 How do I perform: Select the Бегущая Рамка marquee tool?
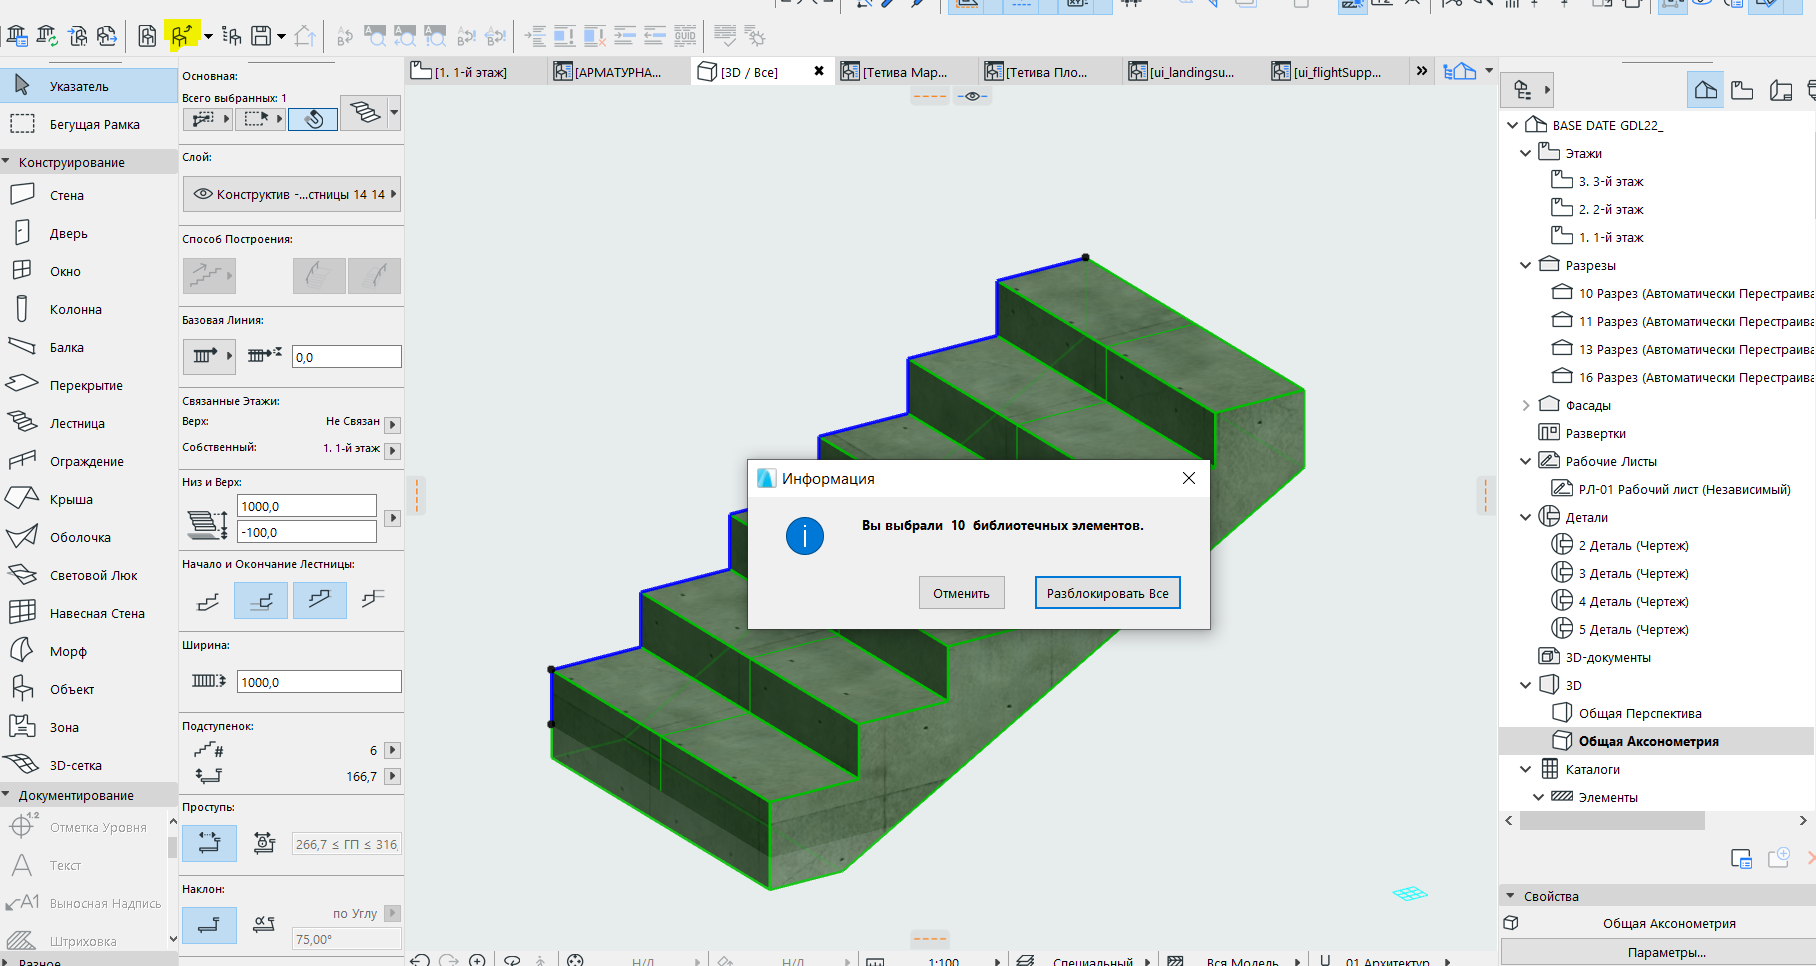pyautogui.click(x=89, y=124)
